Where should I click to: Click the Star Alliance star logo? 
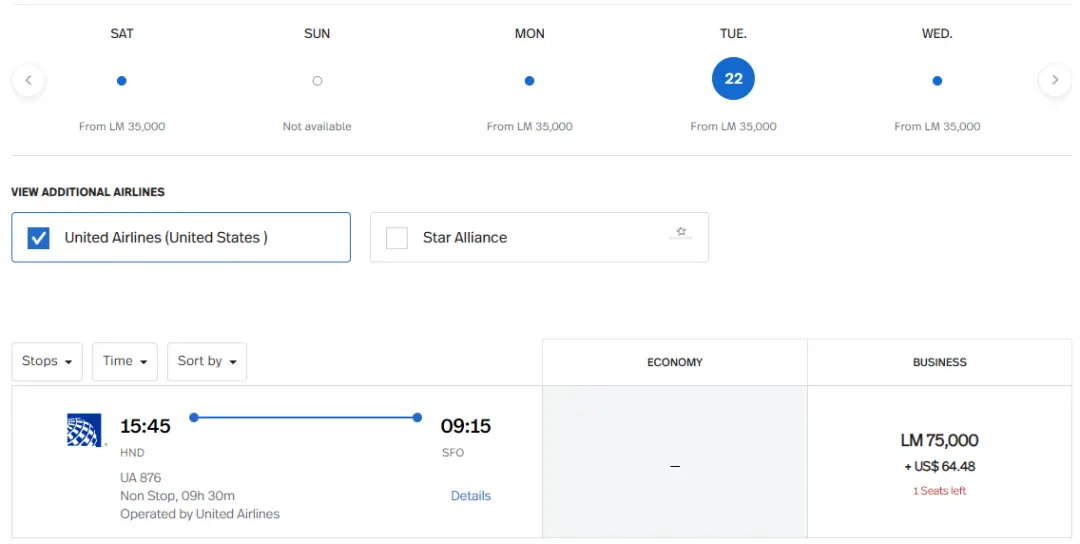pyautogui.click(x=681, y=233)
